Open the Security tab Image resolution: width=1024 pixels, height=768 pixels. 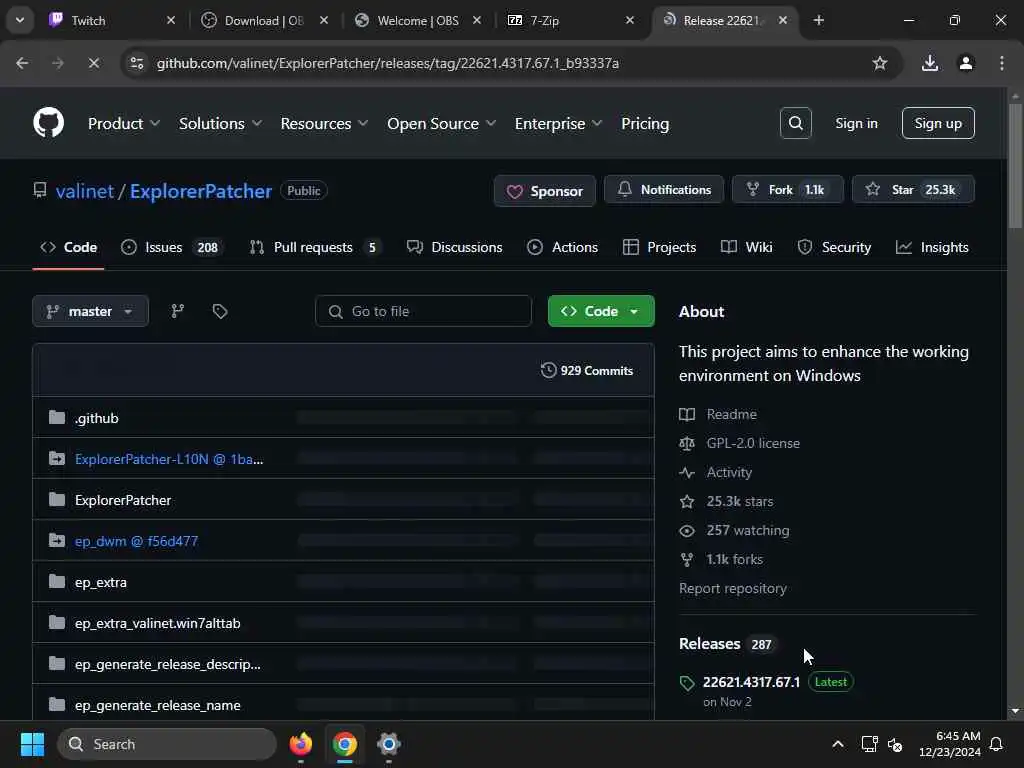(835, 247)
